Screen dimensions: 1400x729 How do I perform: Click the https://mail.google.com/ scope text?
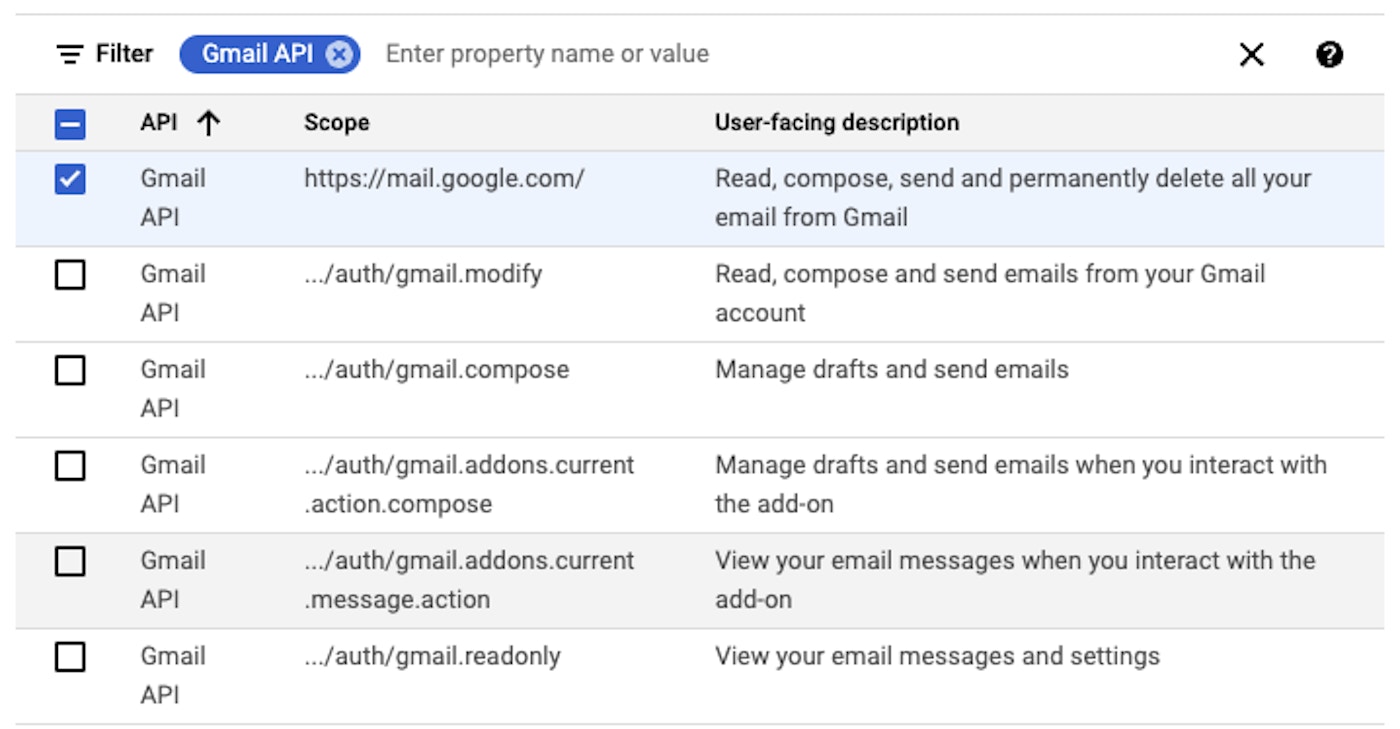(444, 179)
